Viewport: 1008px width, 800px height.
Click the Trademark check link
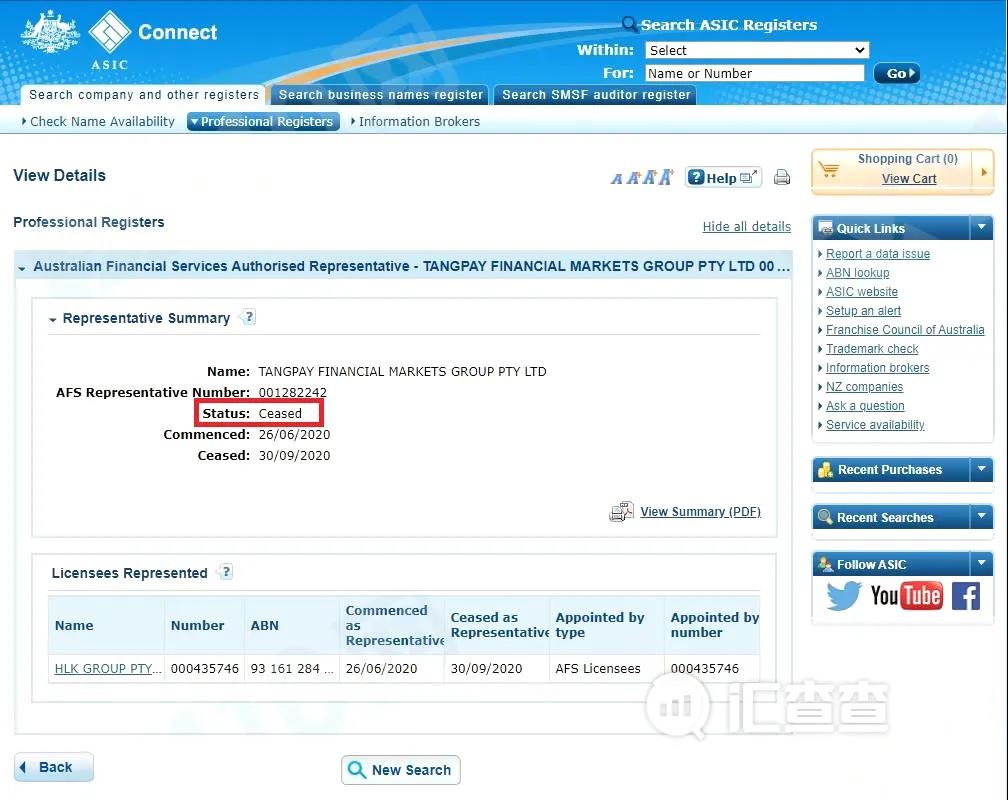pyautogui.click(x=872, y=349)
